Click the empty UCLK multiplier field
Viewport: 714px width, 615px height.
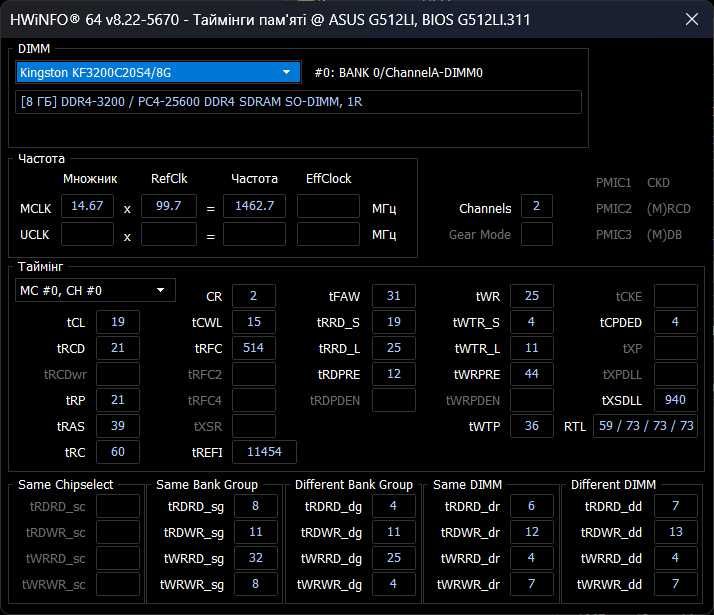click(87, 234)
